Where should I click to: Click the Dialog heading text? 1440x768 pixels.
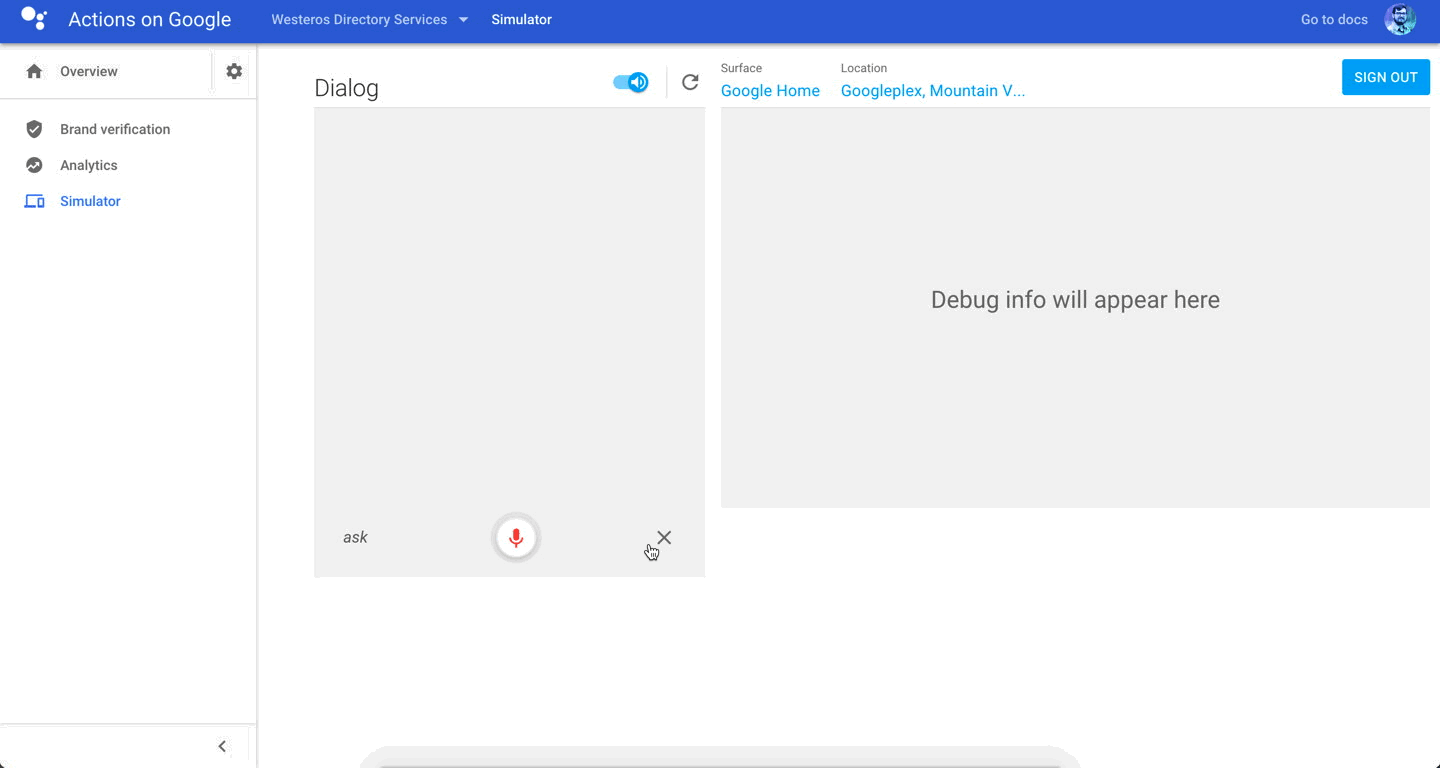tap(346, 88)
